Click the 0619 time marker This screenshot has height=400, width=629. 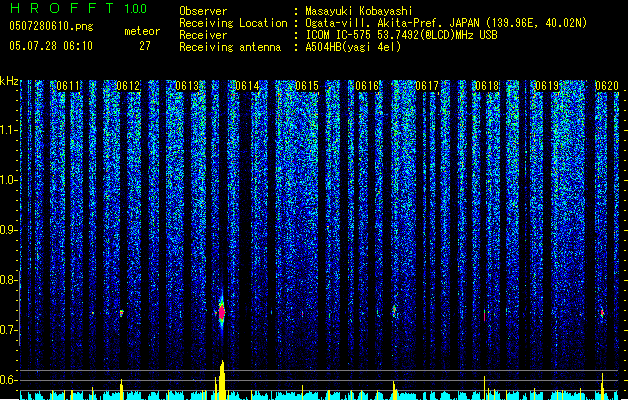pos(547,86)
